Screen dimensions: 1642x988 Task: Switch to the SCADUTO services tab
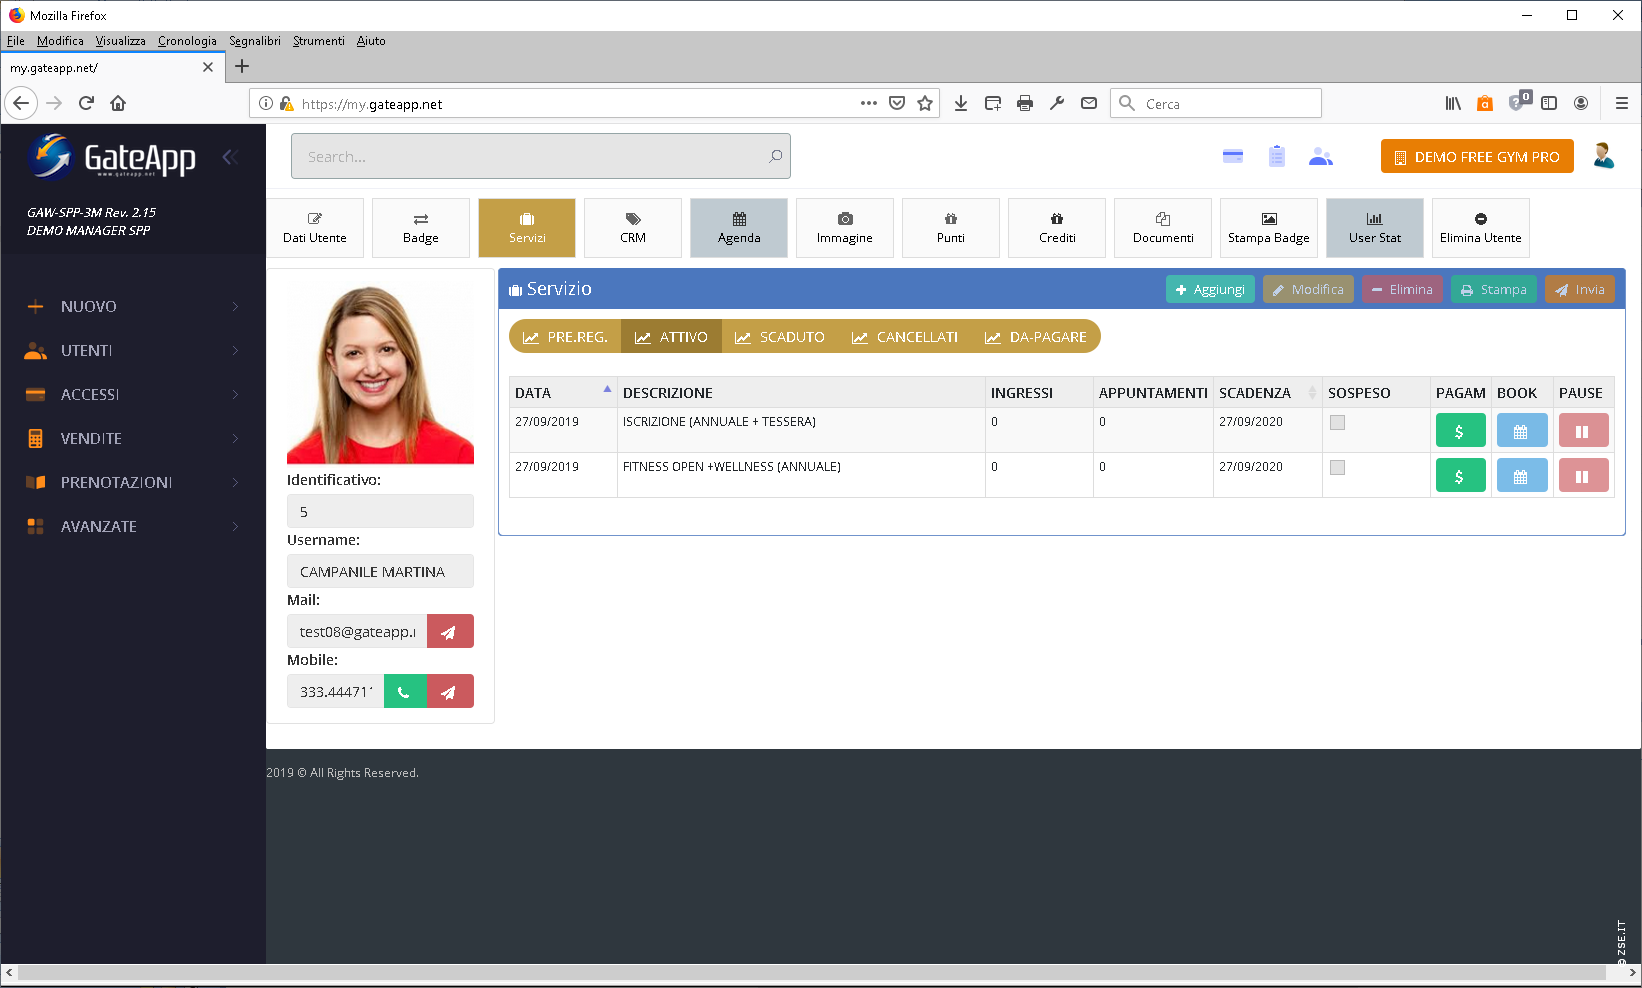780,337
